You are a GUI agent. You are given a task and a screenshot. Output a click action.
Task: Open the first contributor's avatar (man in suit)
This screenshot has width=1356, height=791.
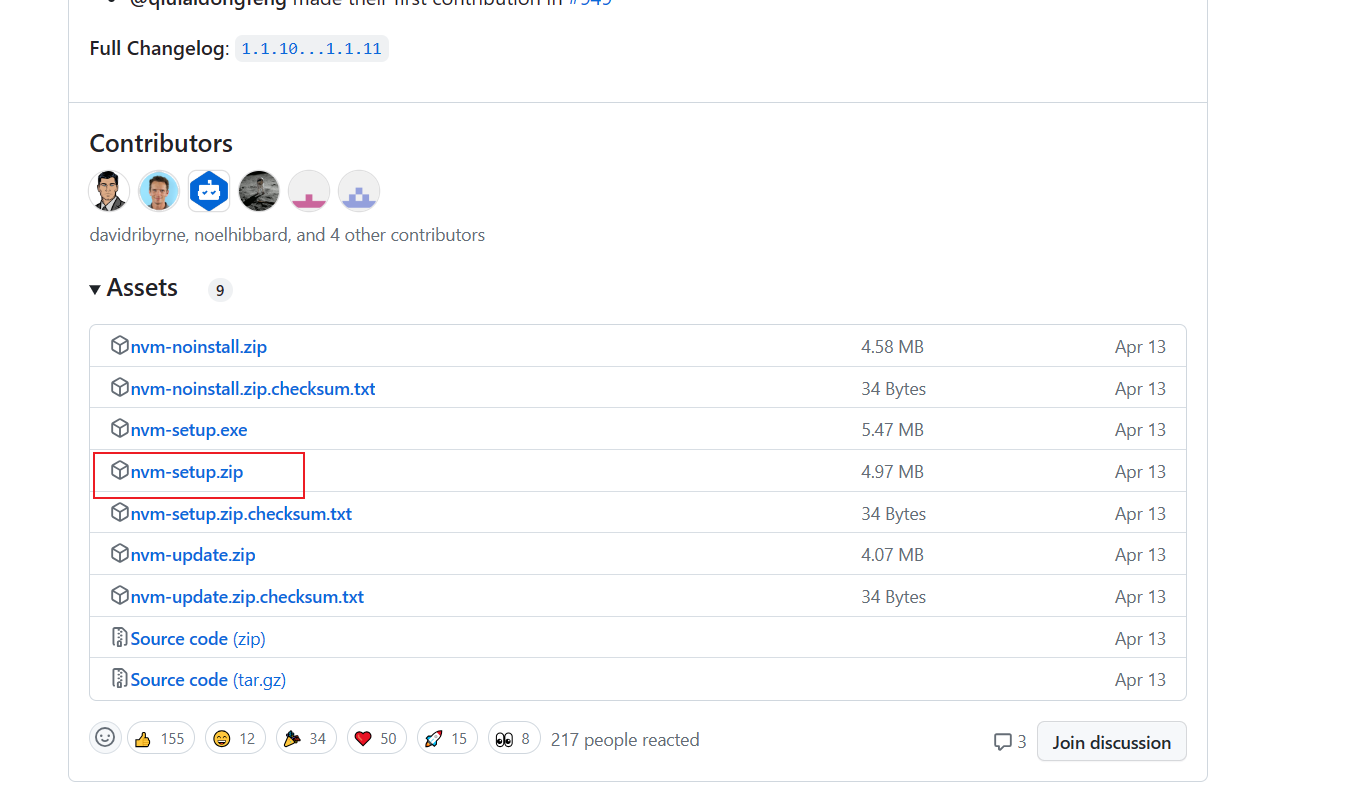click(110, 191)
